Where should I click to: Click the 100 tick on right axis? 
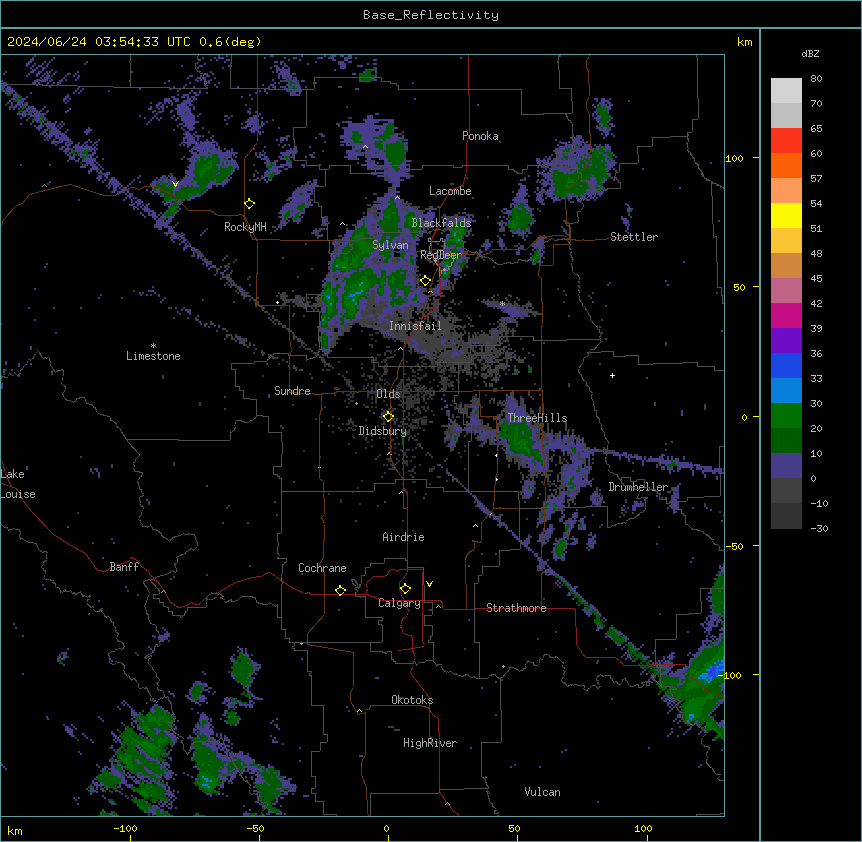coord(734,158)
